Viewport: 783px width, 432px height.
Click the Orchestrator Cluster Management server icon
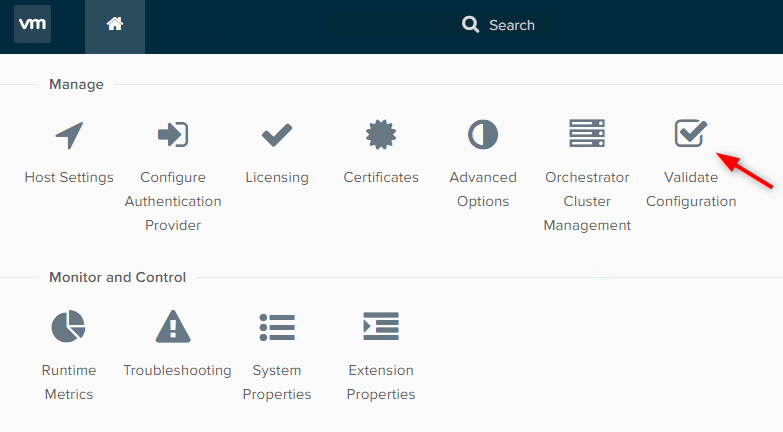[587, 133]
